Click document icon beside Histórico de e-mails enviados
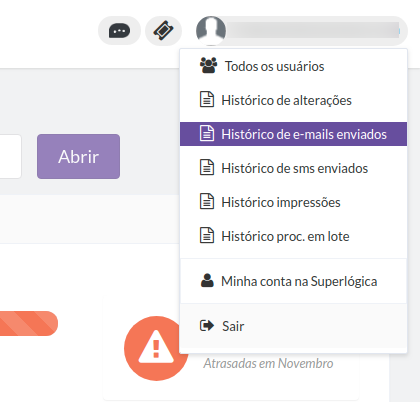This screenshot has width=420, height=402. pos(207,133)
